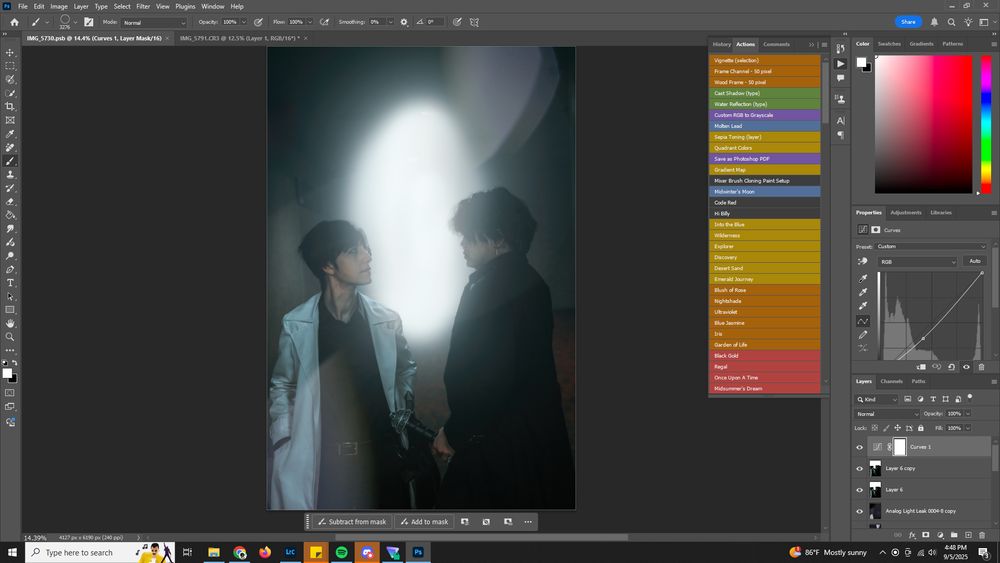Click the trash icon in Layers panel
Screen dimensions: 1000x563
click(x=981, y=536)
